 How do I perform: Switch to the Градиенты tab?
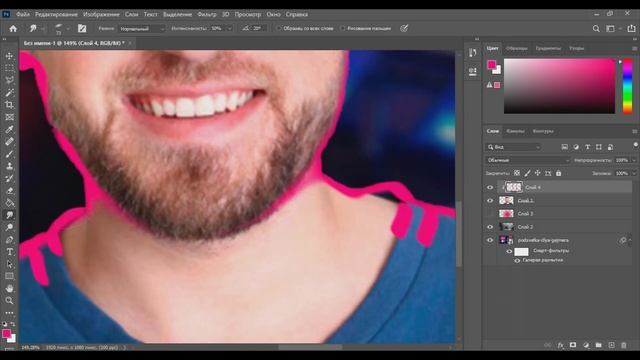coord(548,48)
